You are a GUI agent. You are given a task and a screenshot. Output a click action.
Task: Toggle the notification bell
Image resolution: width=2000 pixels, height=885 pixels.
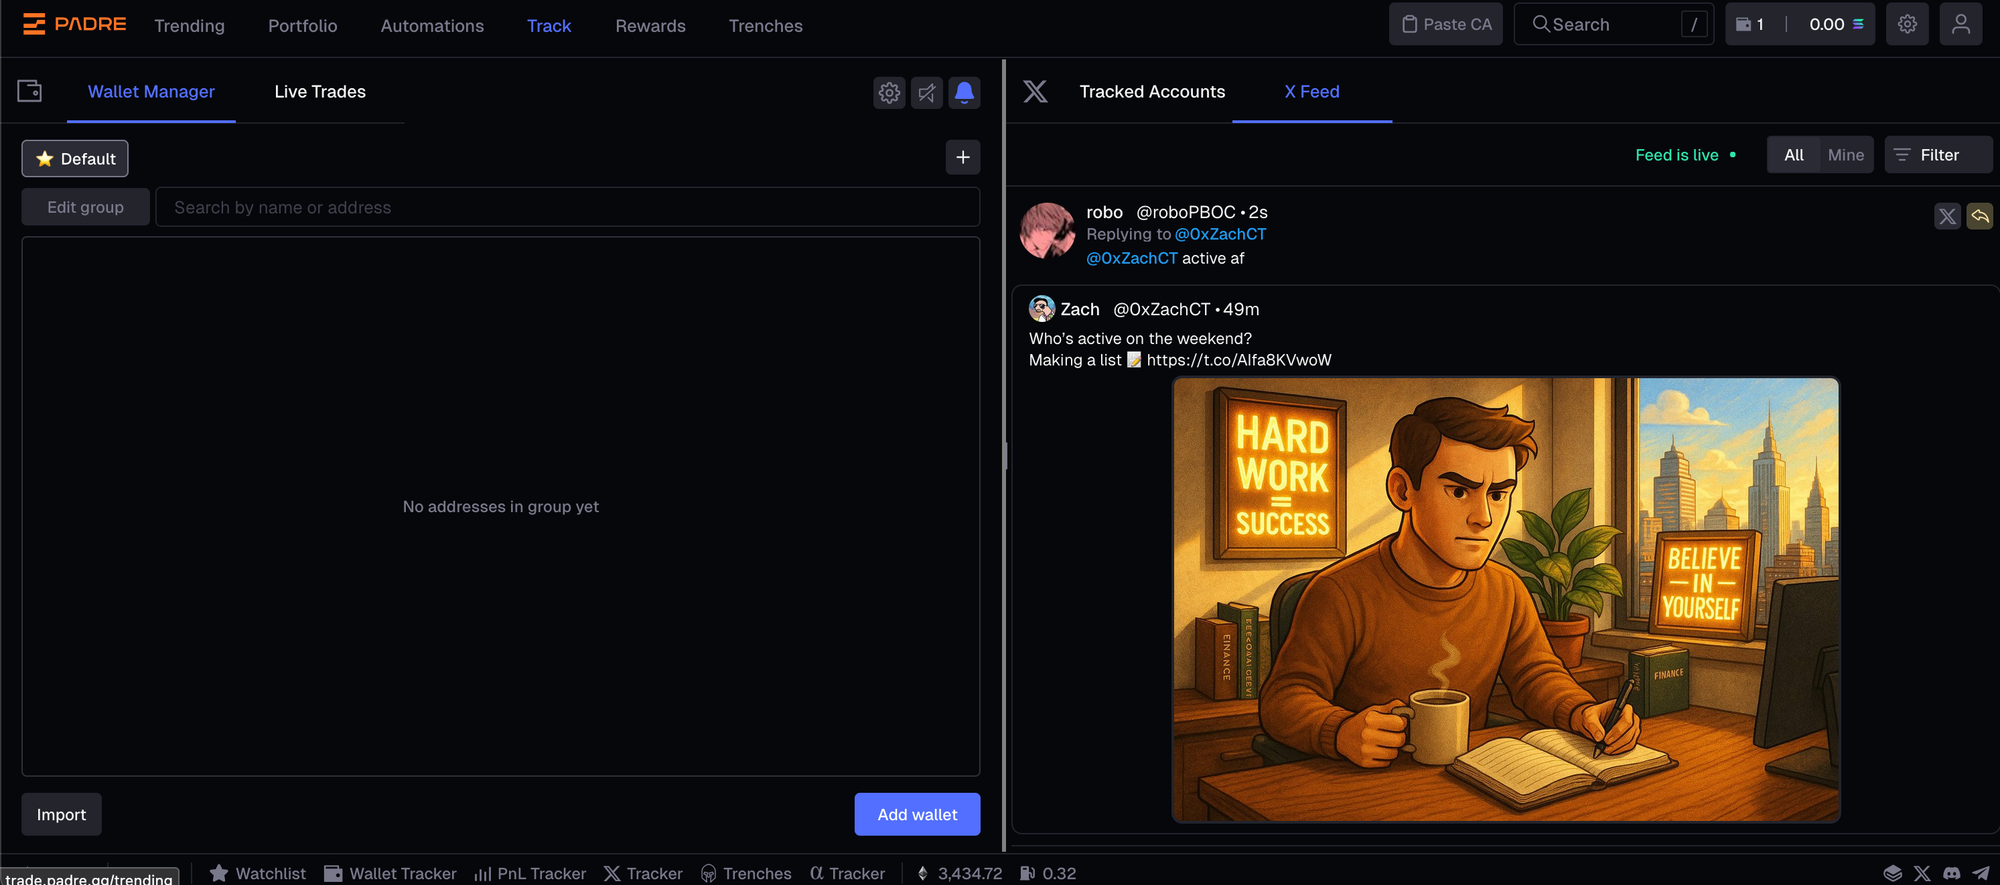(964, 93)
